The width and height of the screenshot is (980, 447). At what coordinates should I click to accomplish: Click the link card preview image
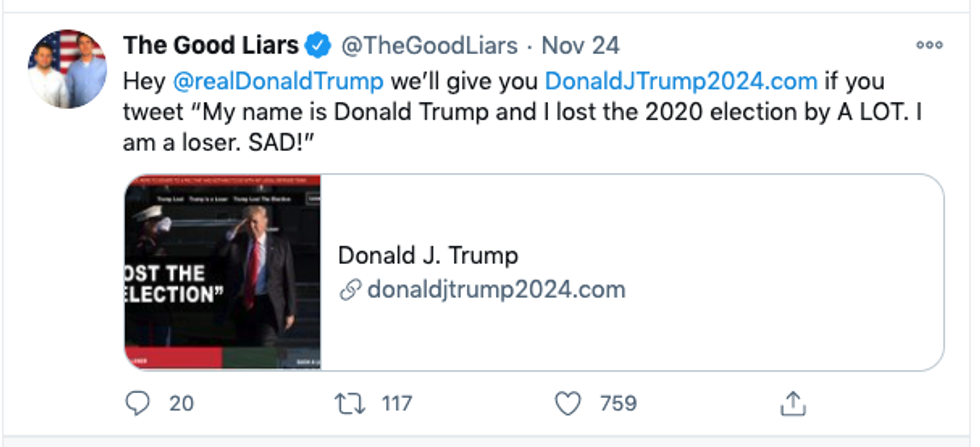click(x=222, y=272)
